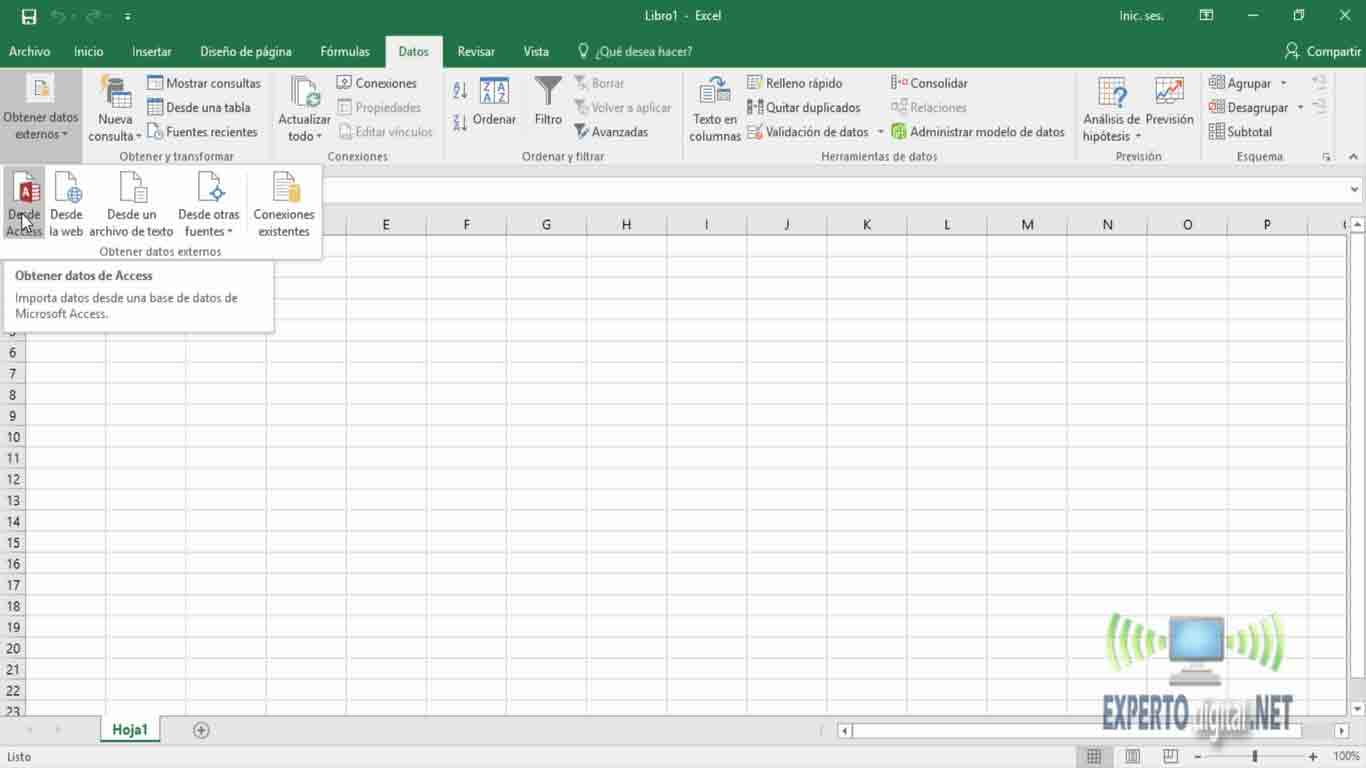This screenshot has height=768, width=1366.
Task: Switch to Page Layout view in status bar
Action: 1132,757
